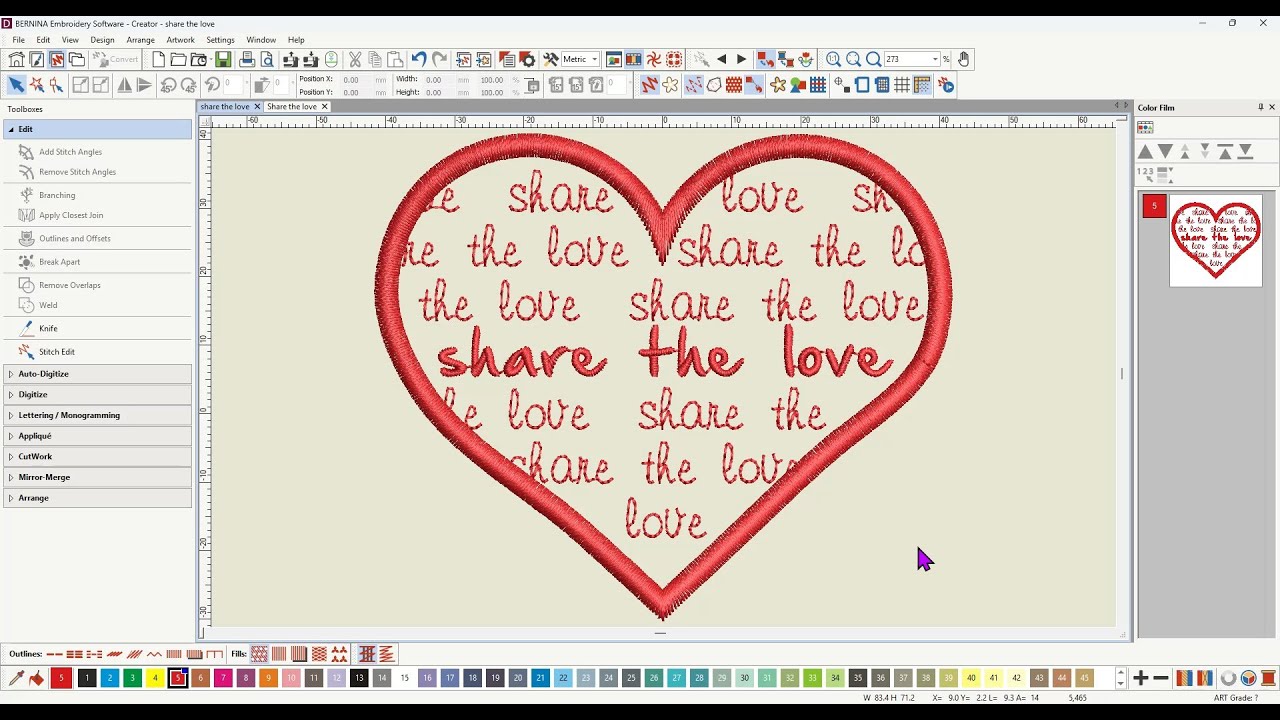Open the Metric units dropdown
The width and height of the screenshot is (1280, 720).
click(594, 59)
